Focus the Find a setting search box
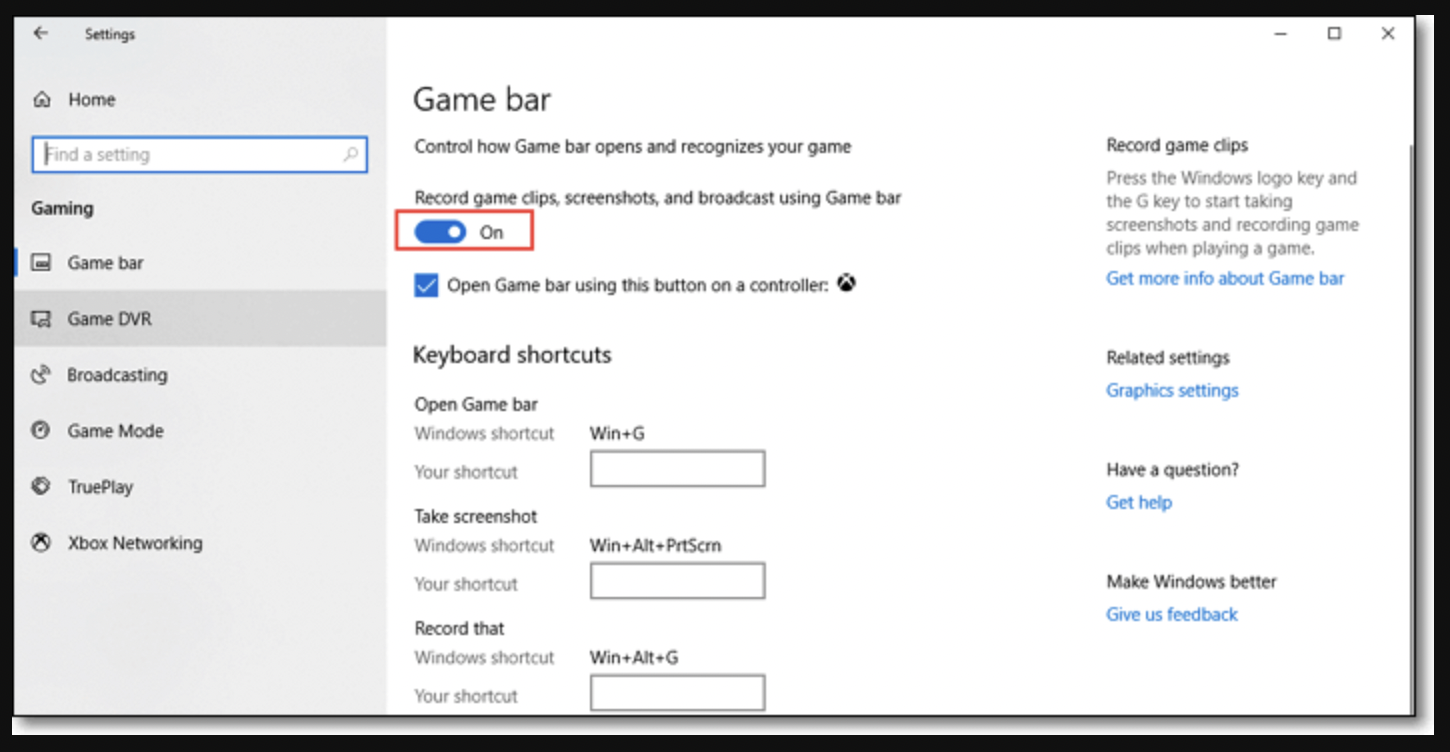1450x752 pixels. tap(190, 155)
